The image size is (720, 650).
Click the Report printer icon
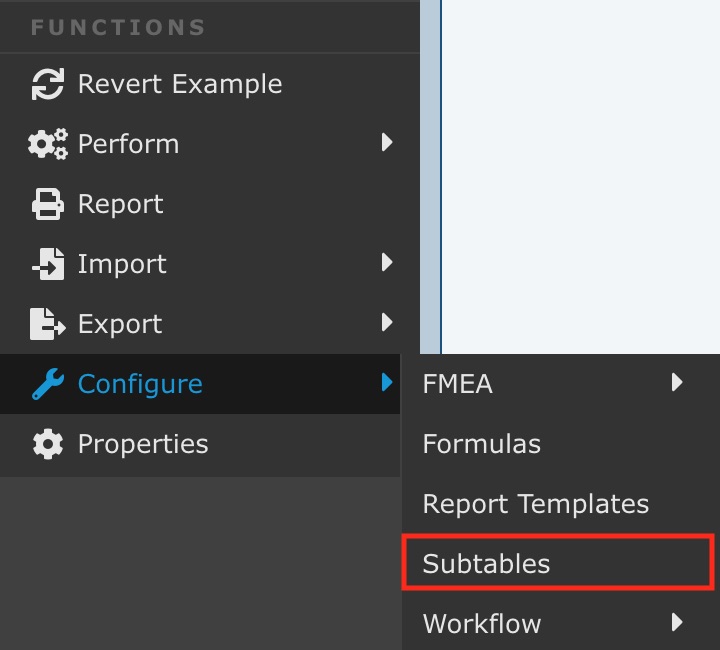pyautogui.click(x=47, y=204)
